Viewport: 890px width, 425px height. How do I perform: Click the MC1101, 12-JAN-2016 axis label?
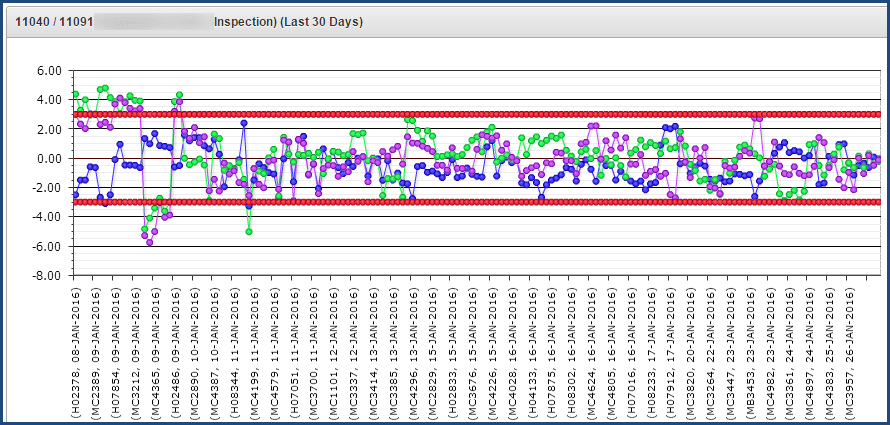click(x=332, y=352)
